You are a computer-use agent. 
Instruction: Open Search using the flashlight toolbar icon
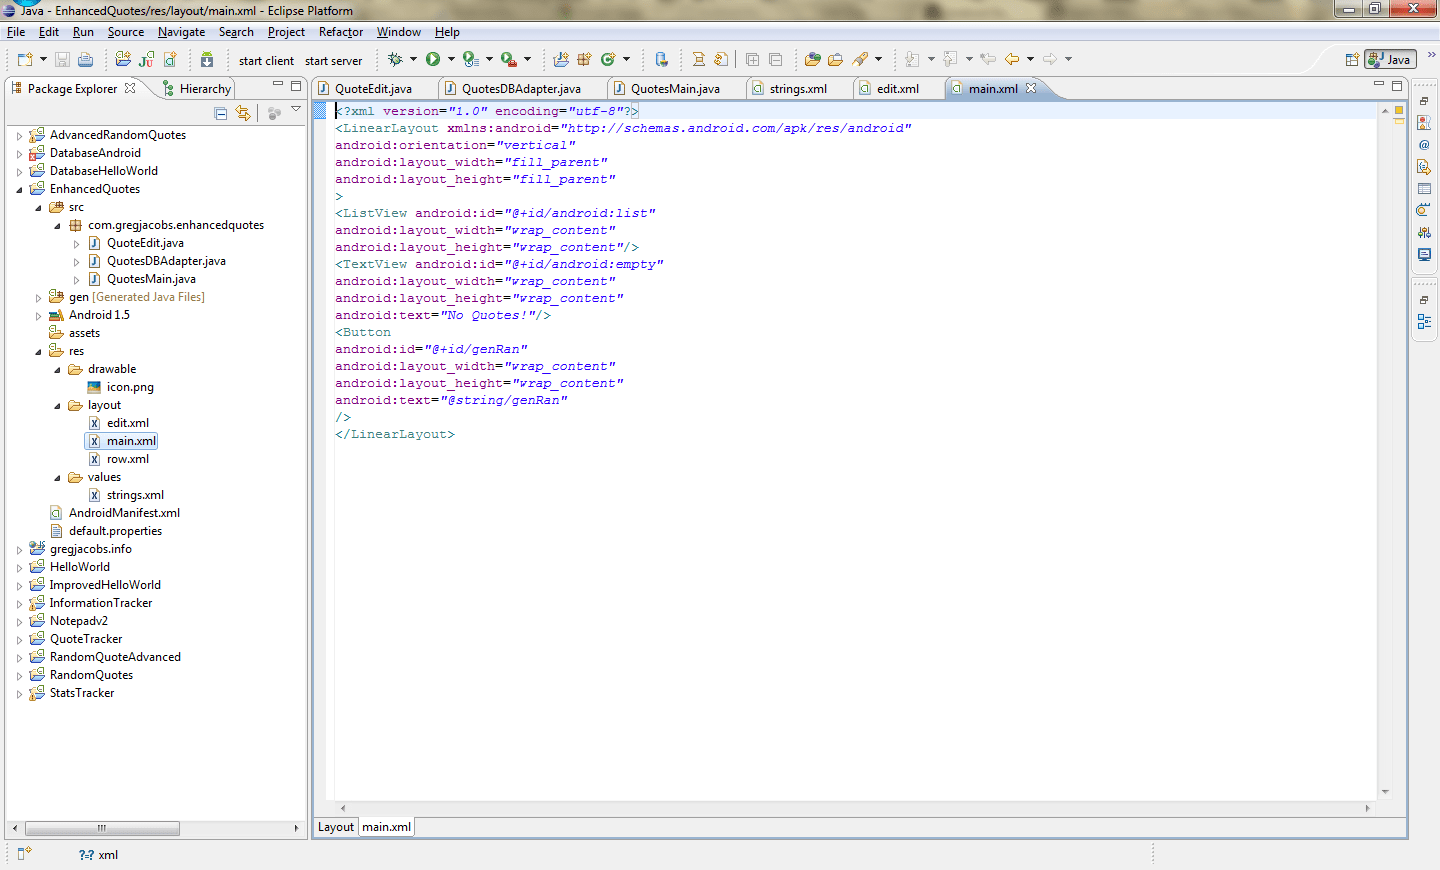point(862,58)
